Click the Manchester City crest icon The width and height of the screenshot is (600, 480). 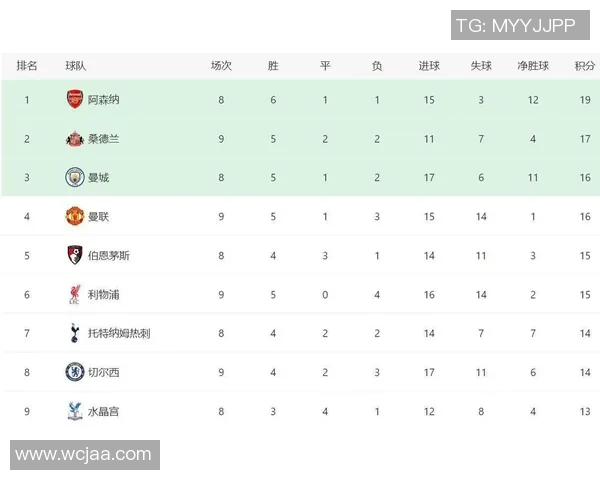[x=75, y=177]
